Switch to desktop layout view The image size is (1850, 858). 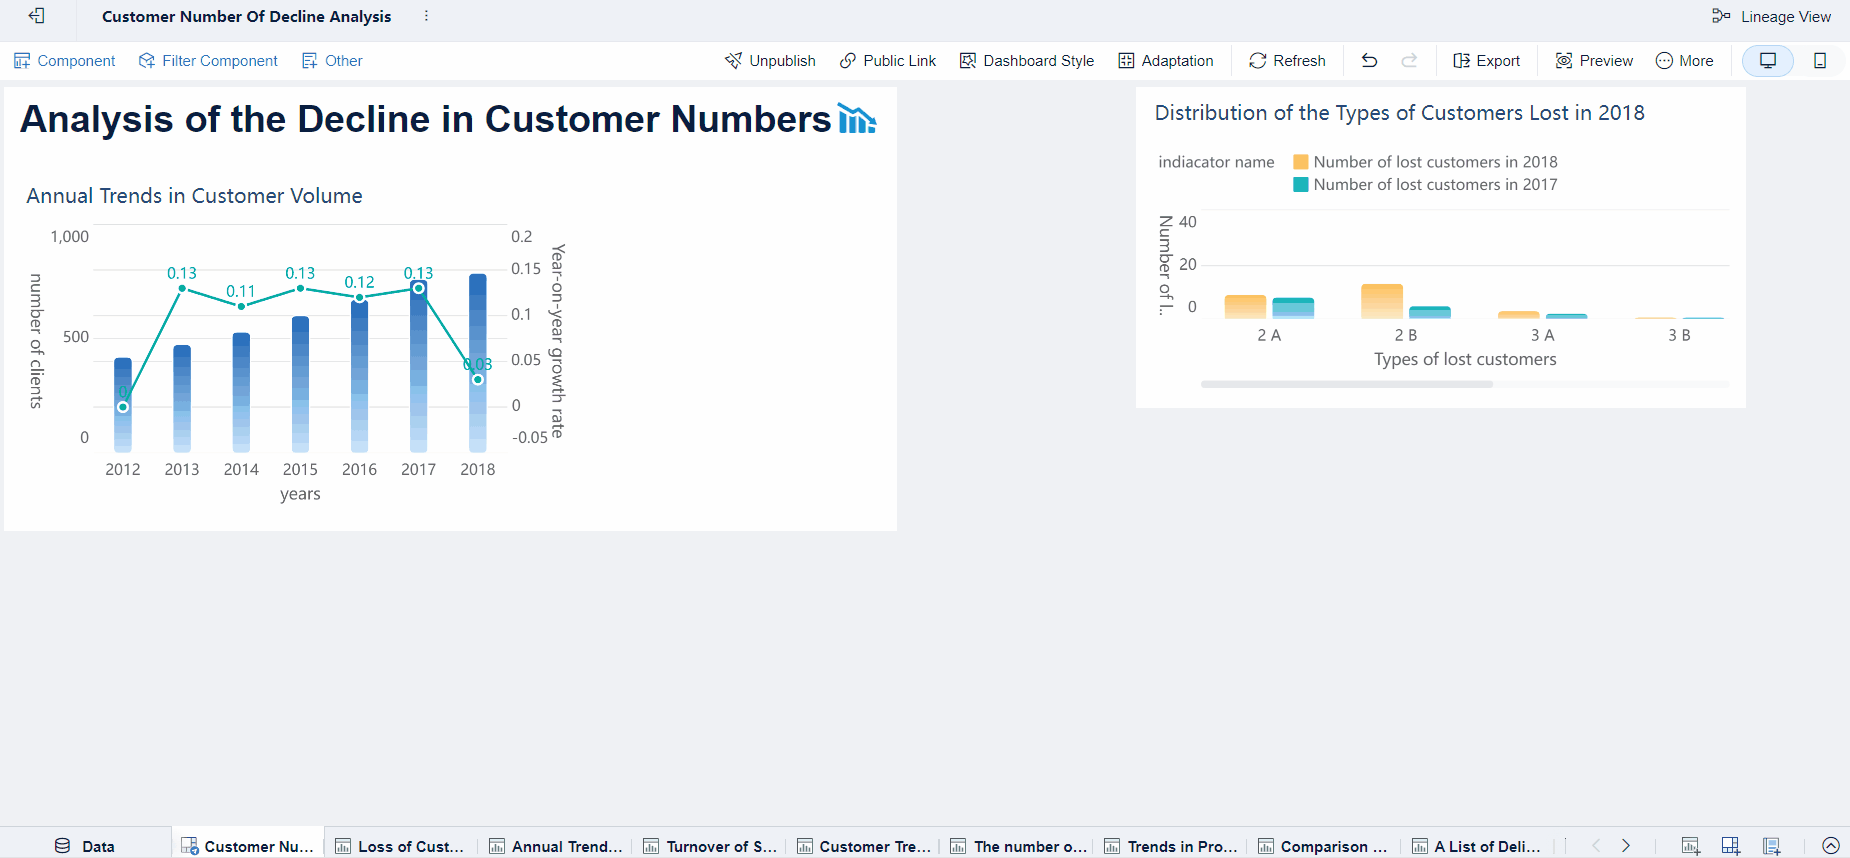[x=1768, y=61]
